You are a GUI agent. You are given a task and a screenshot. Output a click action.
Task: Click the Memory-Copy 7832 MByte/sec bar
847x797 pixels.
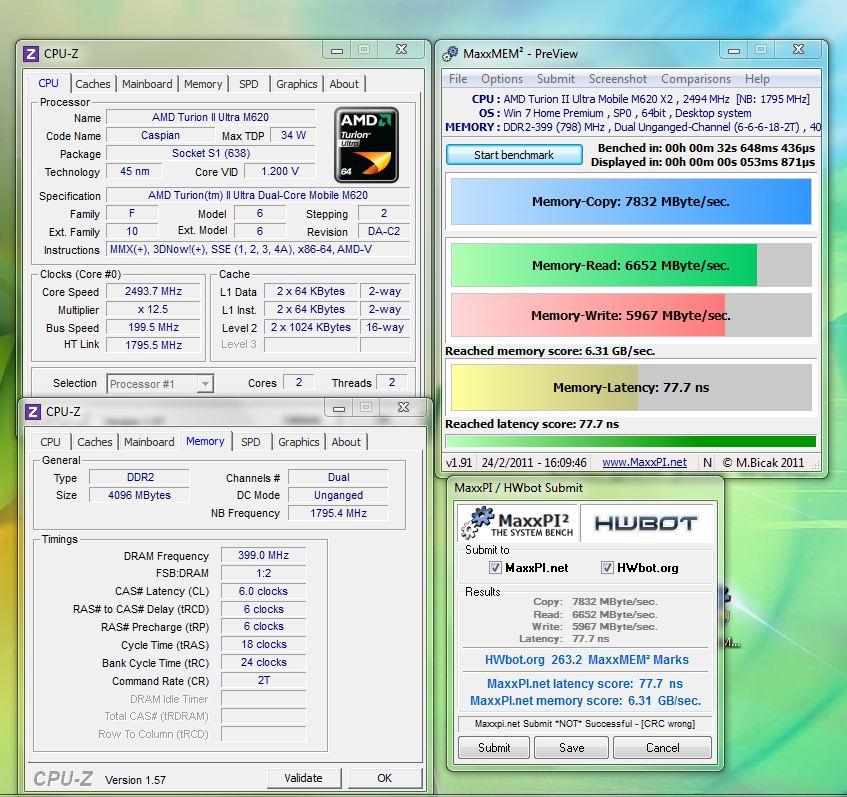[631, 202]
